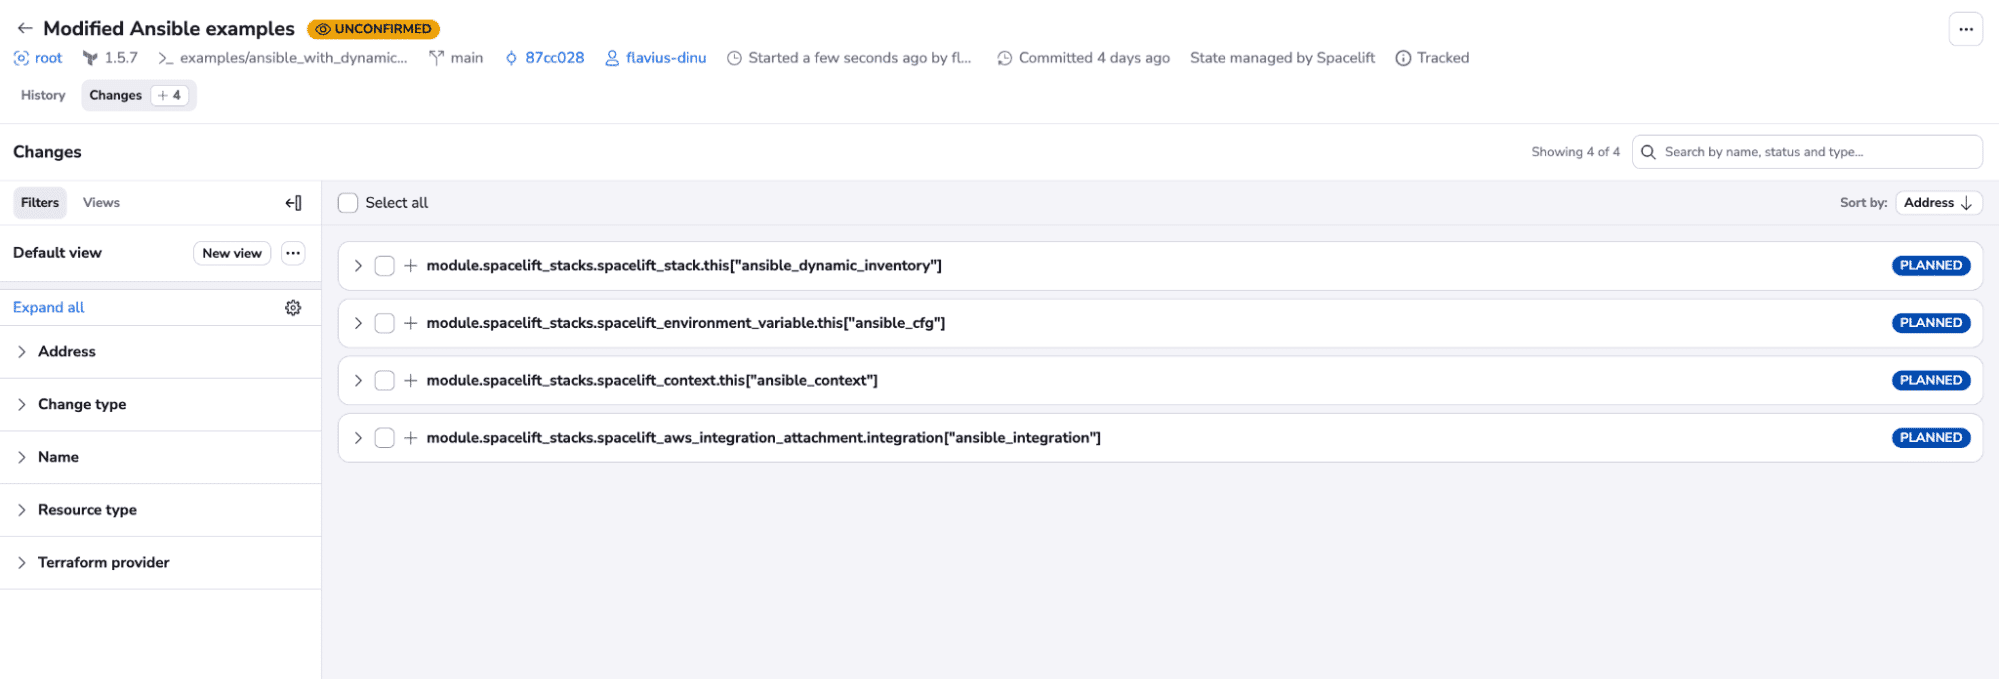Open Default view three-dot options

click(x=293, y=253)
